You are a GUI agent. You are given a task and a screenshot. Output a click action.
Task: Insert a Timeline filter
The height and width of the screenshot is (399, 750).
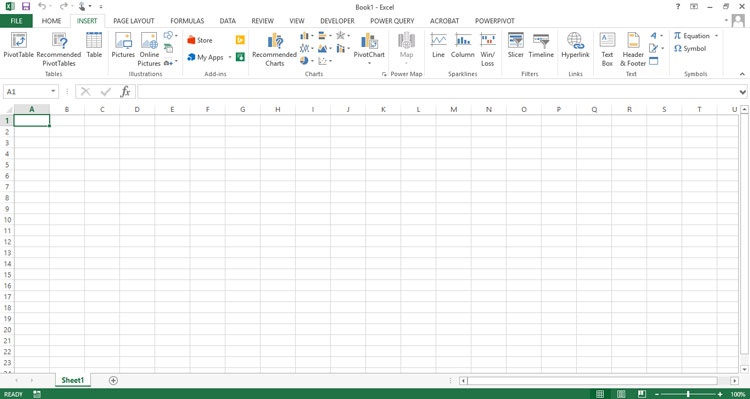pyautogui.click(x=541, y=45)
